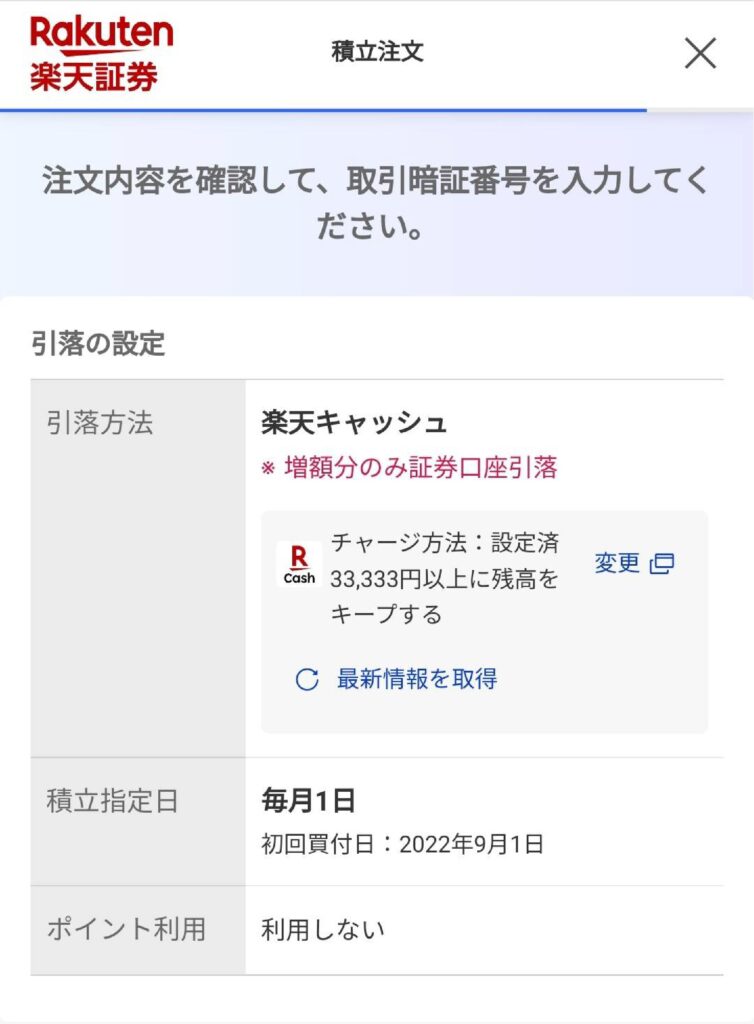Click the ポイント利用 row label
This screenshot has width=754, height=1024.
tap(126, 929)
